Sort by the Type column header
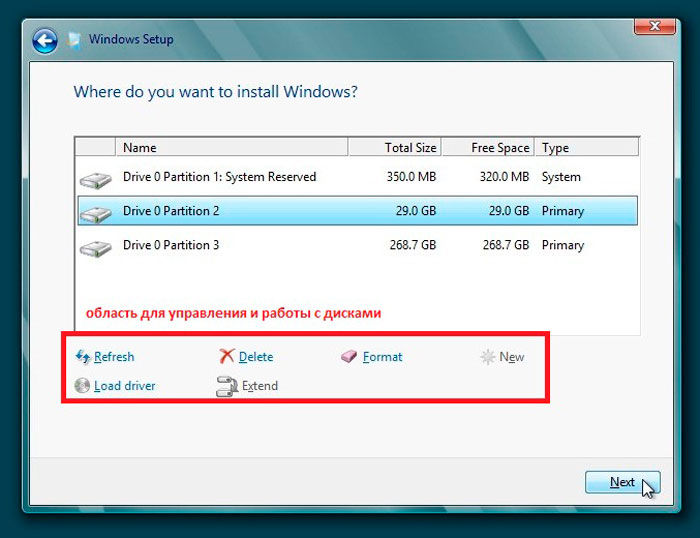 tap(587, 147)
